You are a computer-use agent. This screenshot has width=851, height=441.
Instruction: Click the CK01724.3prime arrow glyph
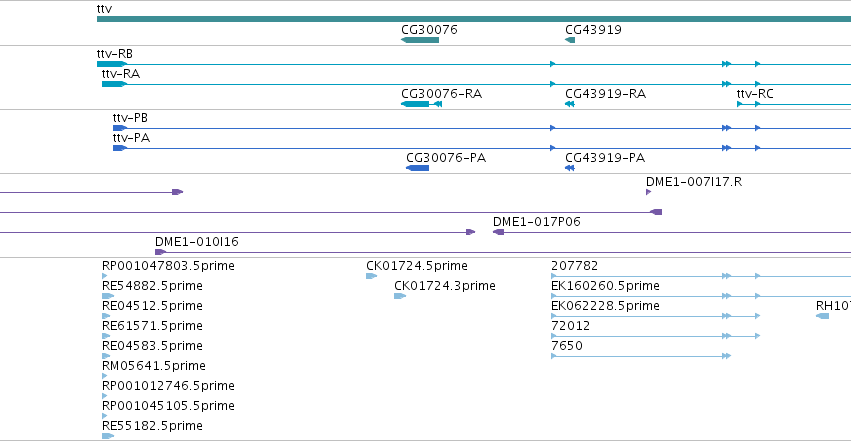(400, 296)
